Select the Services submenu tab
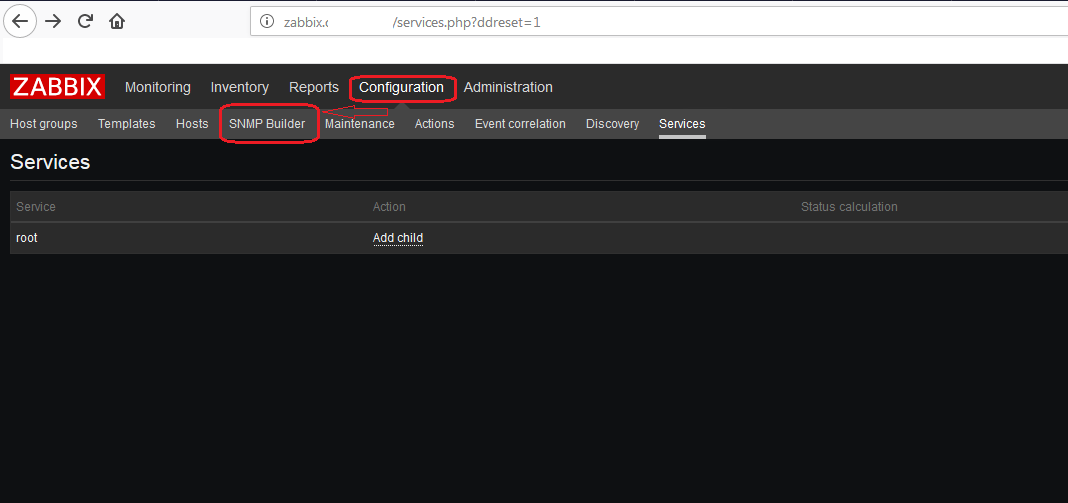This screenshot has height=503, width=1068. pyautogui.click(x=682, y=124)
